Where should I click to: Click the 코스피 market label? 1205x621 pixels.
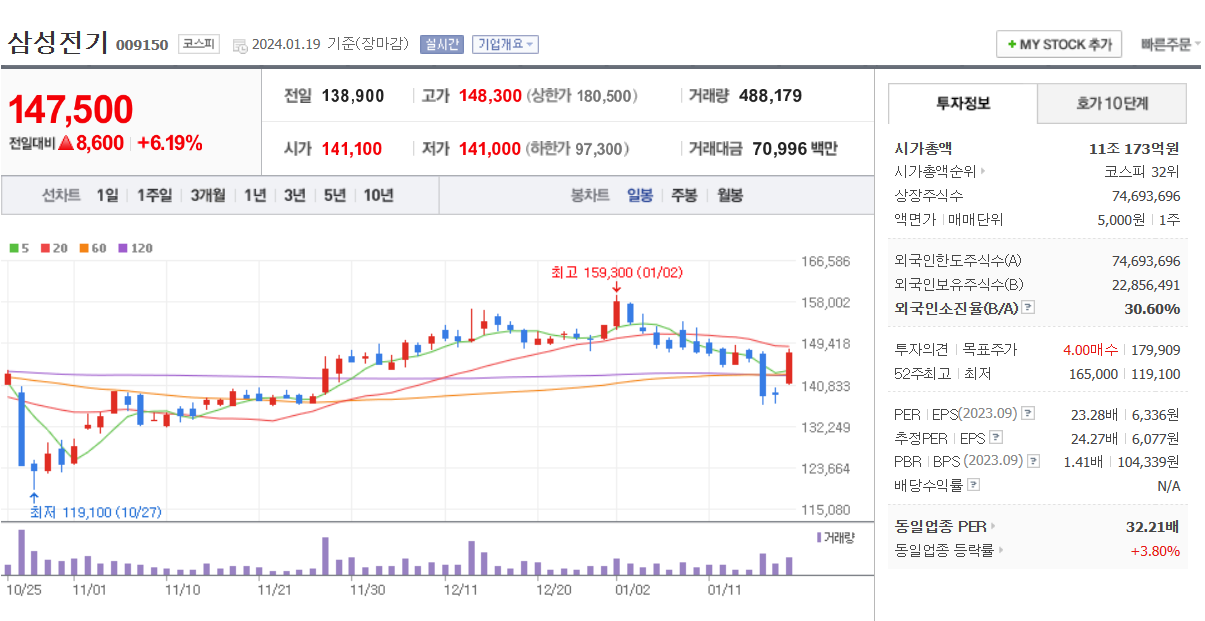[x=199, y=44]
